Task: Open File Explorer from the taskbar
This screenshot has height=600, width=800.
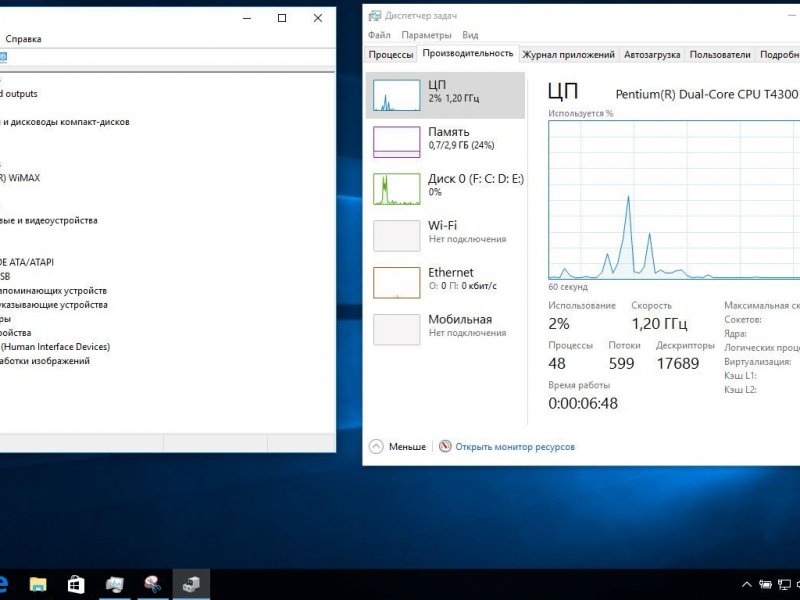Action: click(38, 584)
